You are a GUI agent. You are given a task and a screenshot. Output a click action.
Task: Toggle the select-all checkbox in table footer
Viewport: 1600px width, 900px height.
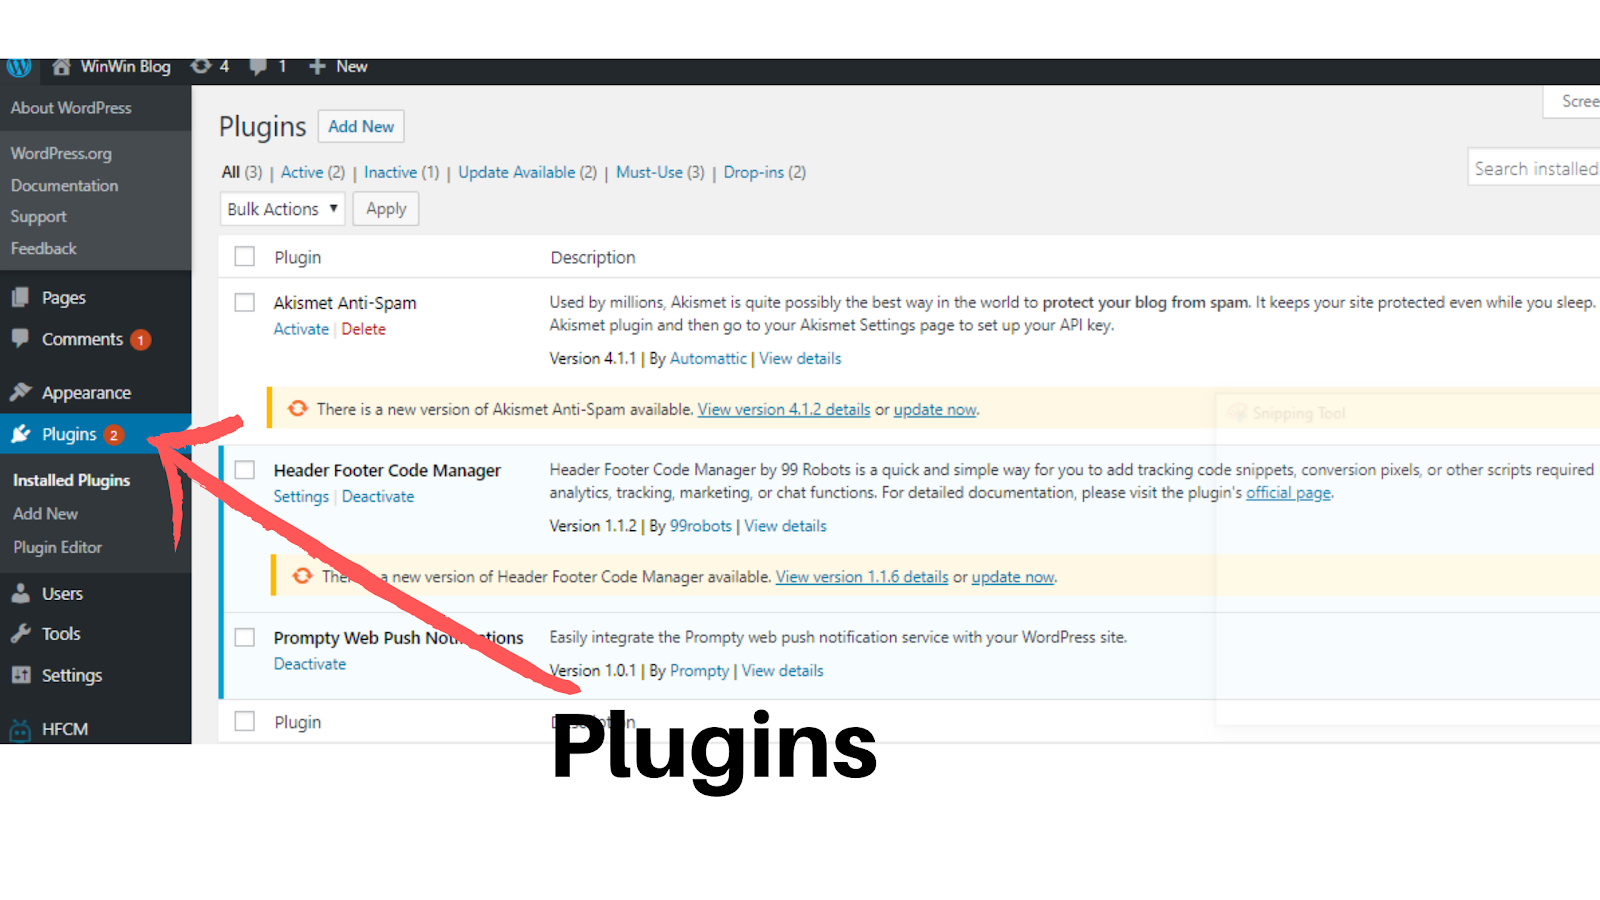[x=245, y=721]
